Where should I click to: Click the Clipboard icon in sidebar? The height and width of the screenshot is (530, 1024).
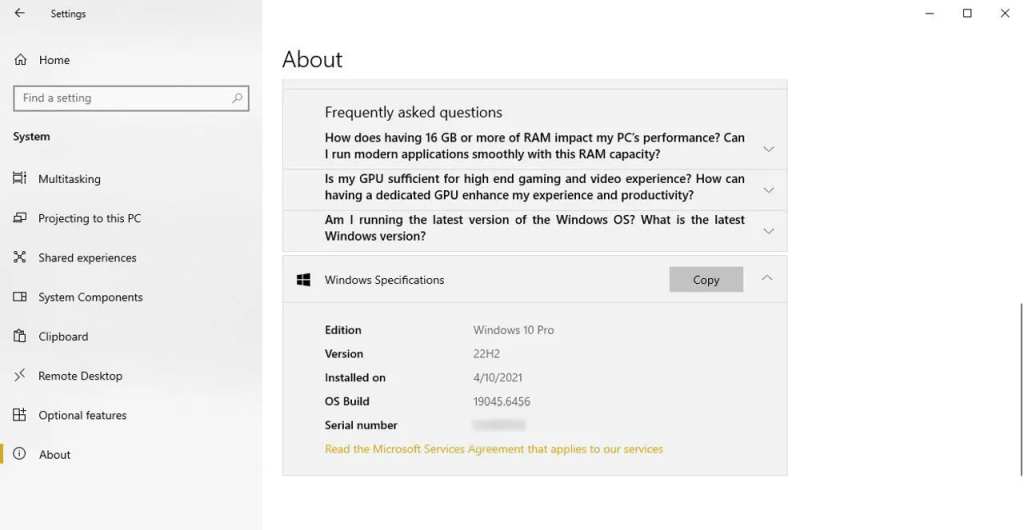point(20,337)
